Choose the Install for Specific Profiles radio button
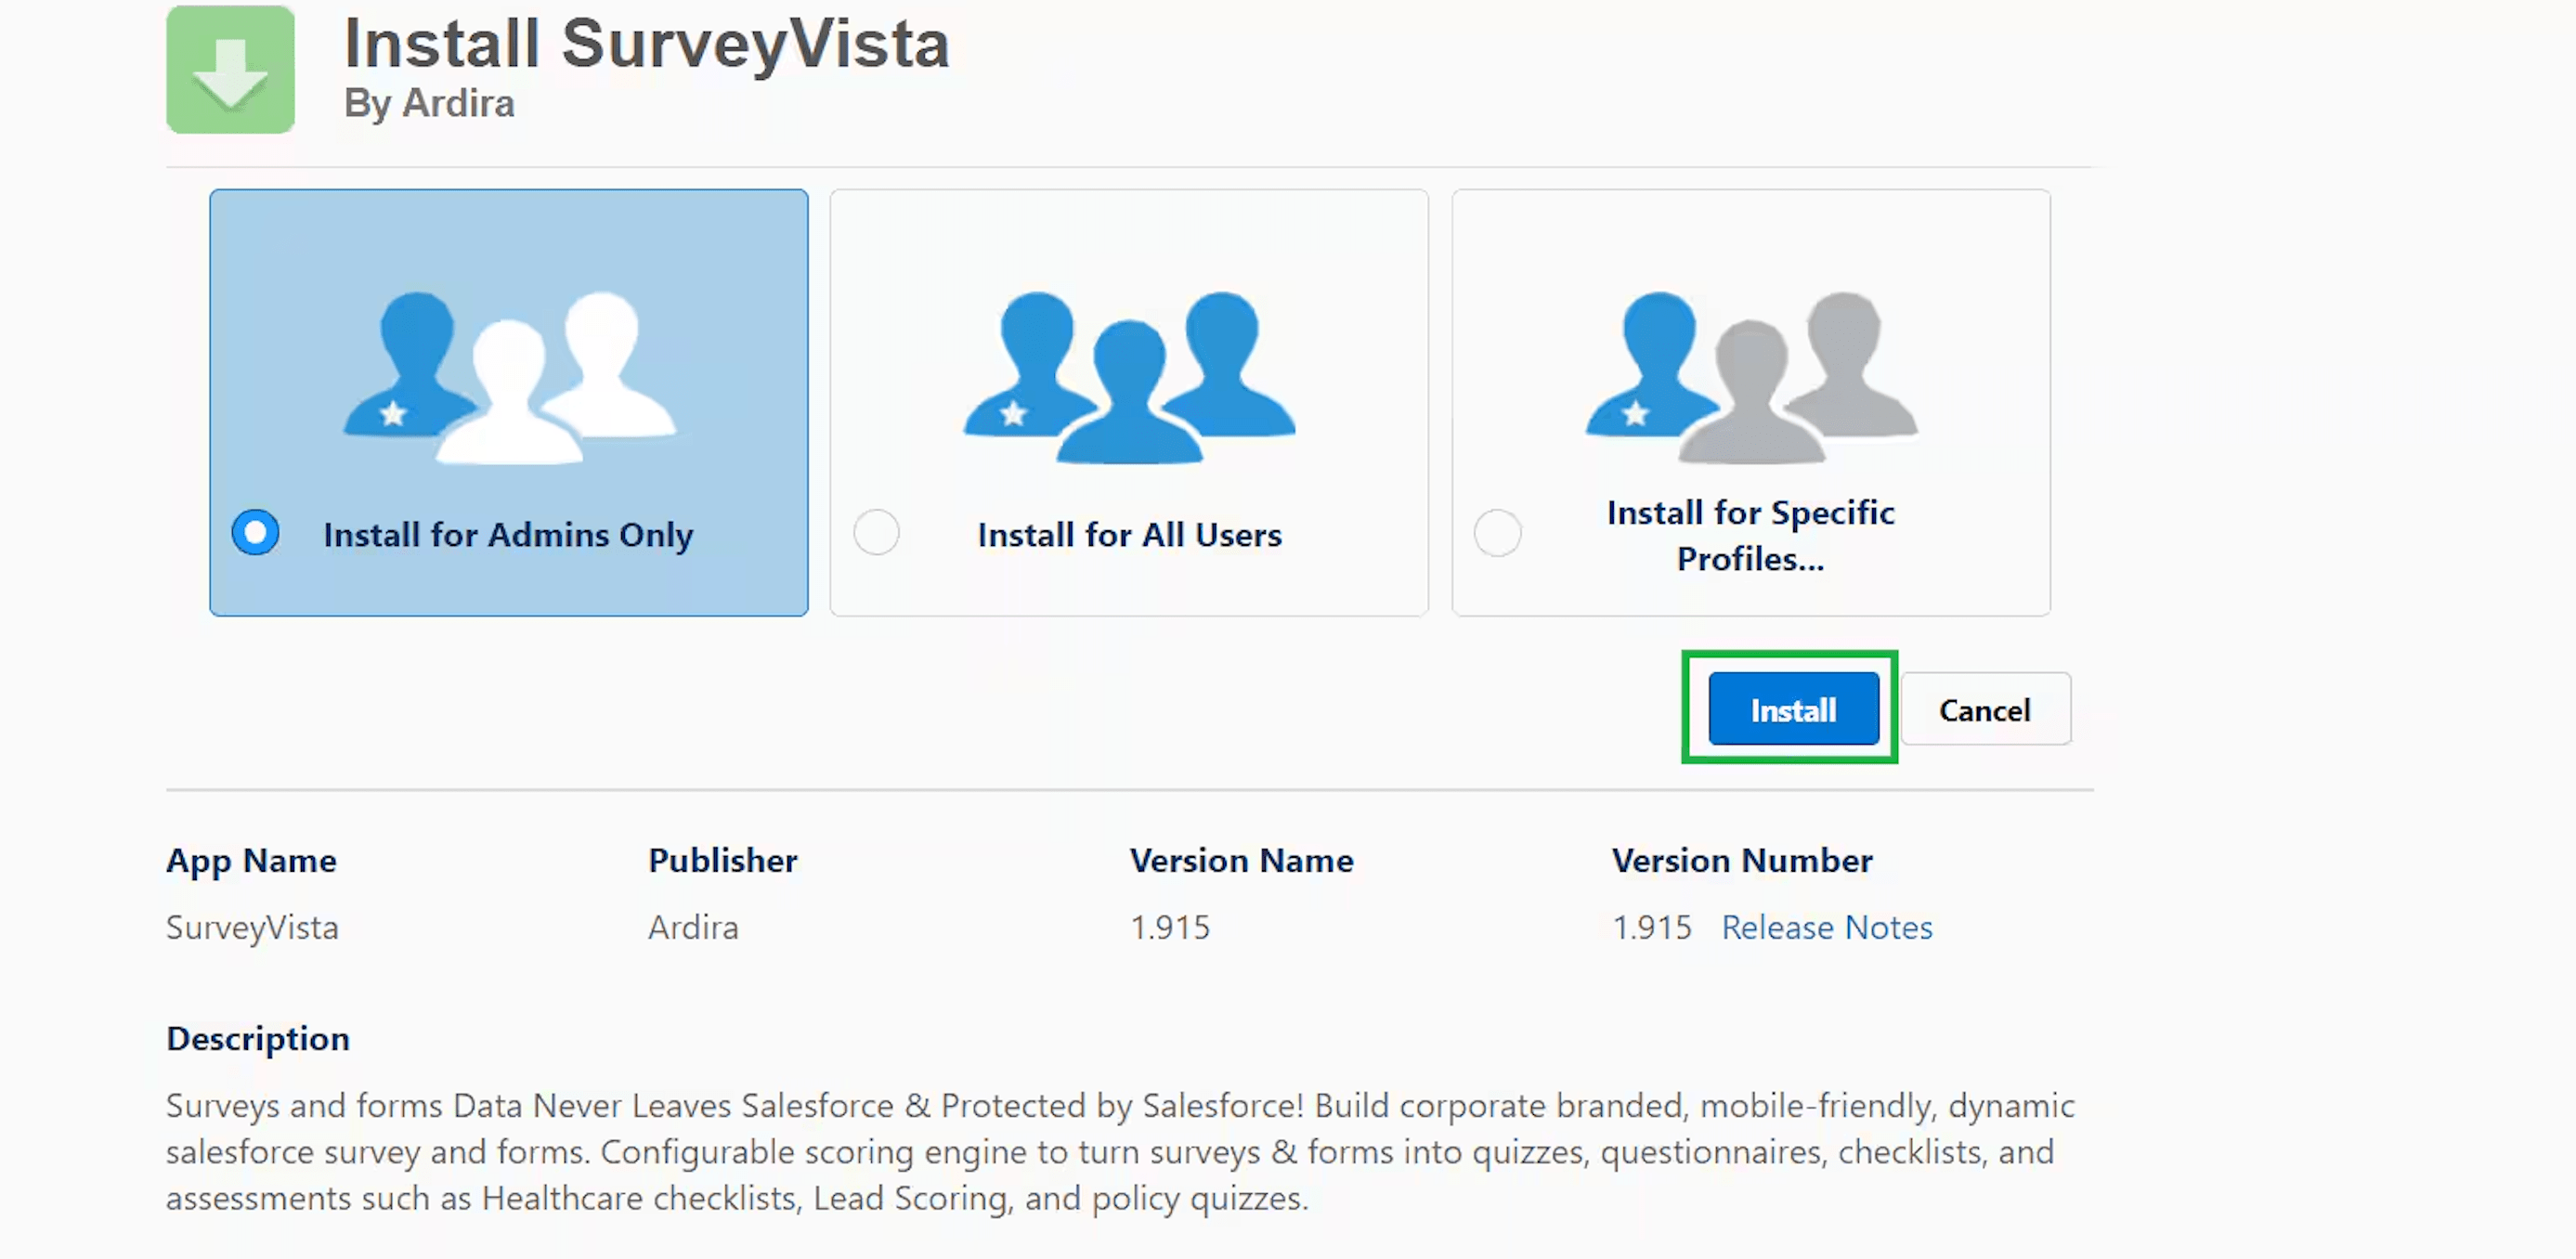 [x=1497, y=533]
